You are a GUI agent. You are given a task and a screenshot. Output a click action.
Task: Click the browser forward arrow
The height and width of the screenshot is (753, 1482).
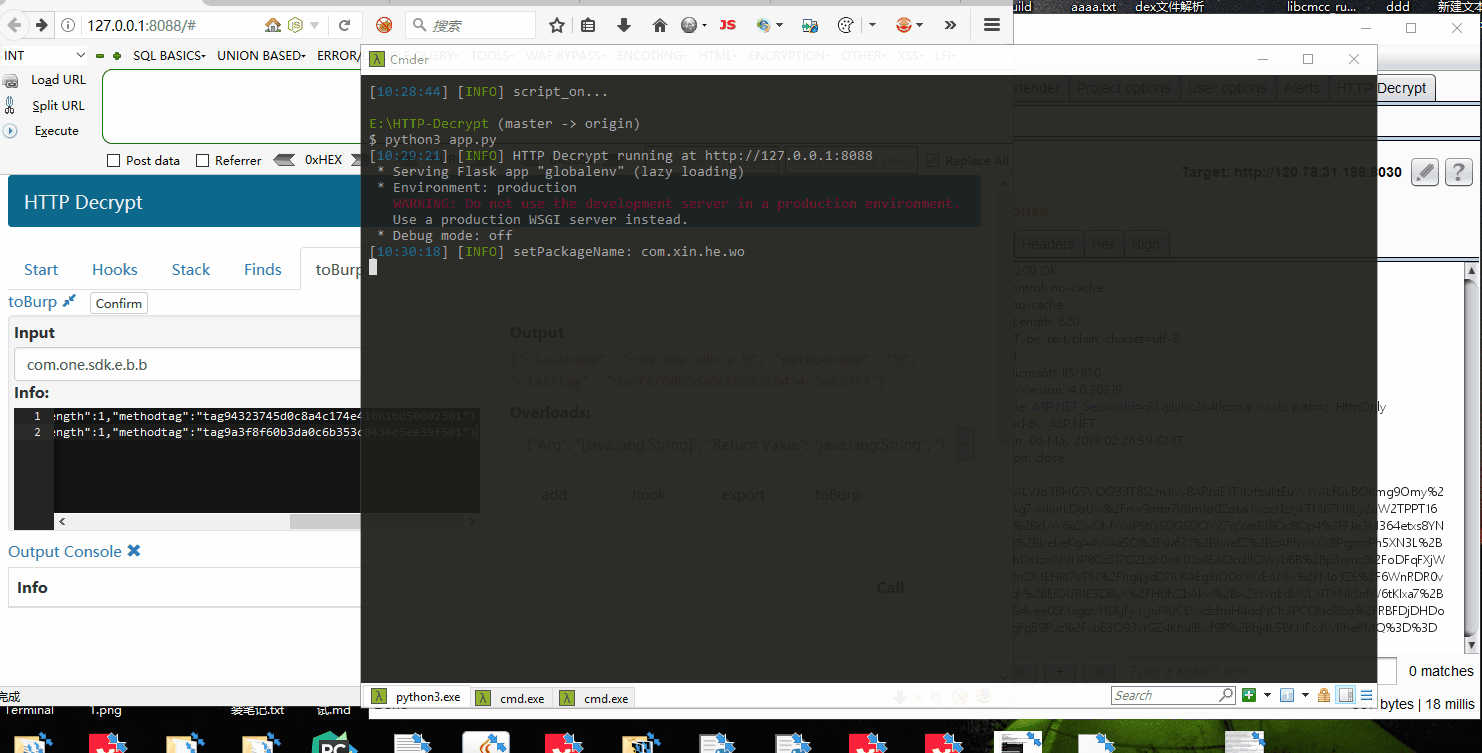[41, 25]
